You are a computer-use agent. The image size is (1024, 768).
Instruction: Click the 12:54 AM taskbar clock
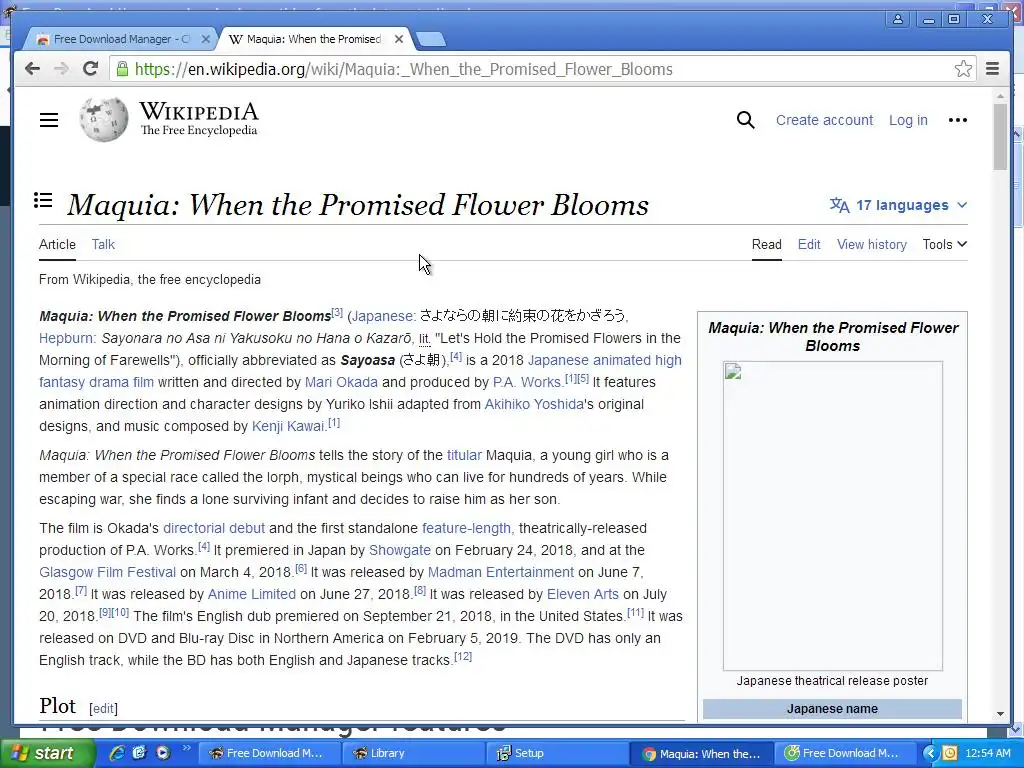click(988, 754)
